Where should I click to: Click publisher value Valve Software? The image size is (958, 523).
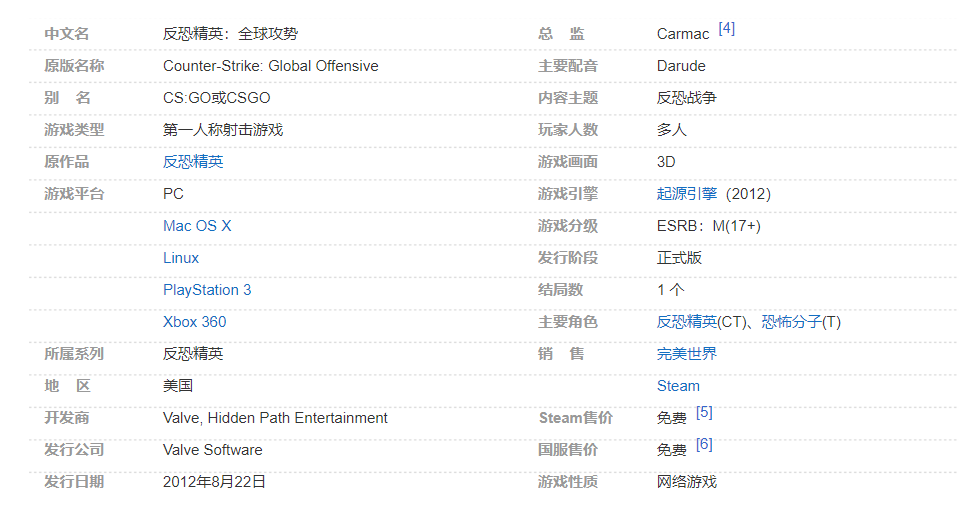pos(213,450)
